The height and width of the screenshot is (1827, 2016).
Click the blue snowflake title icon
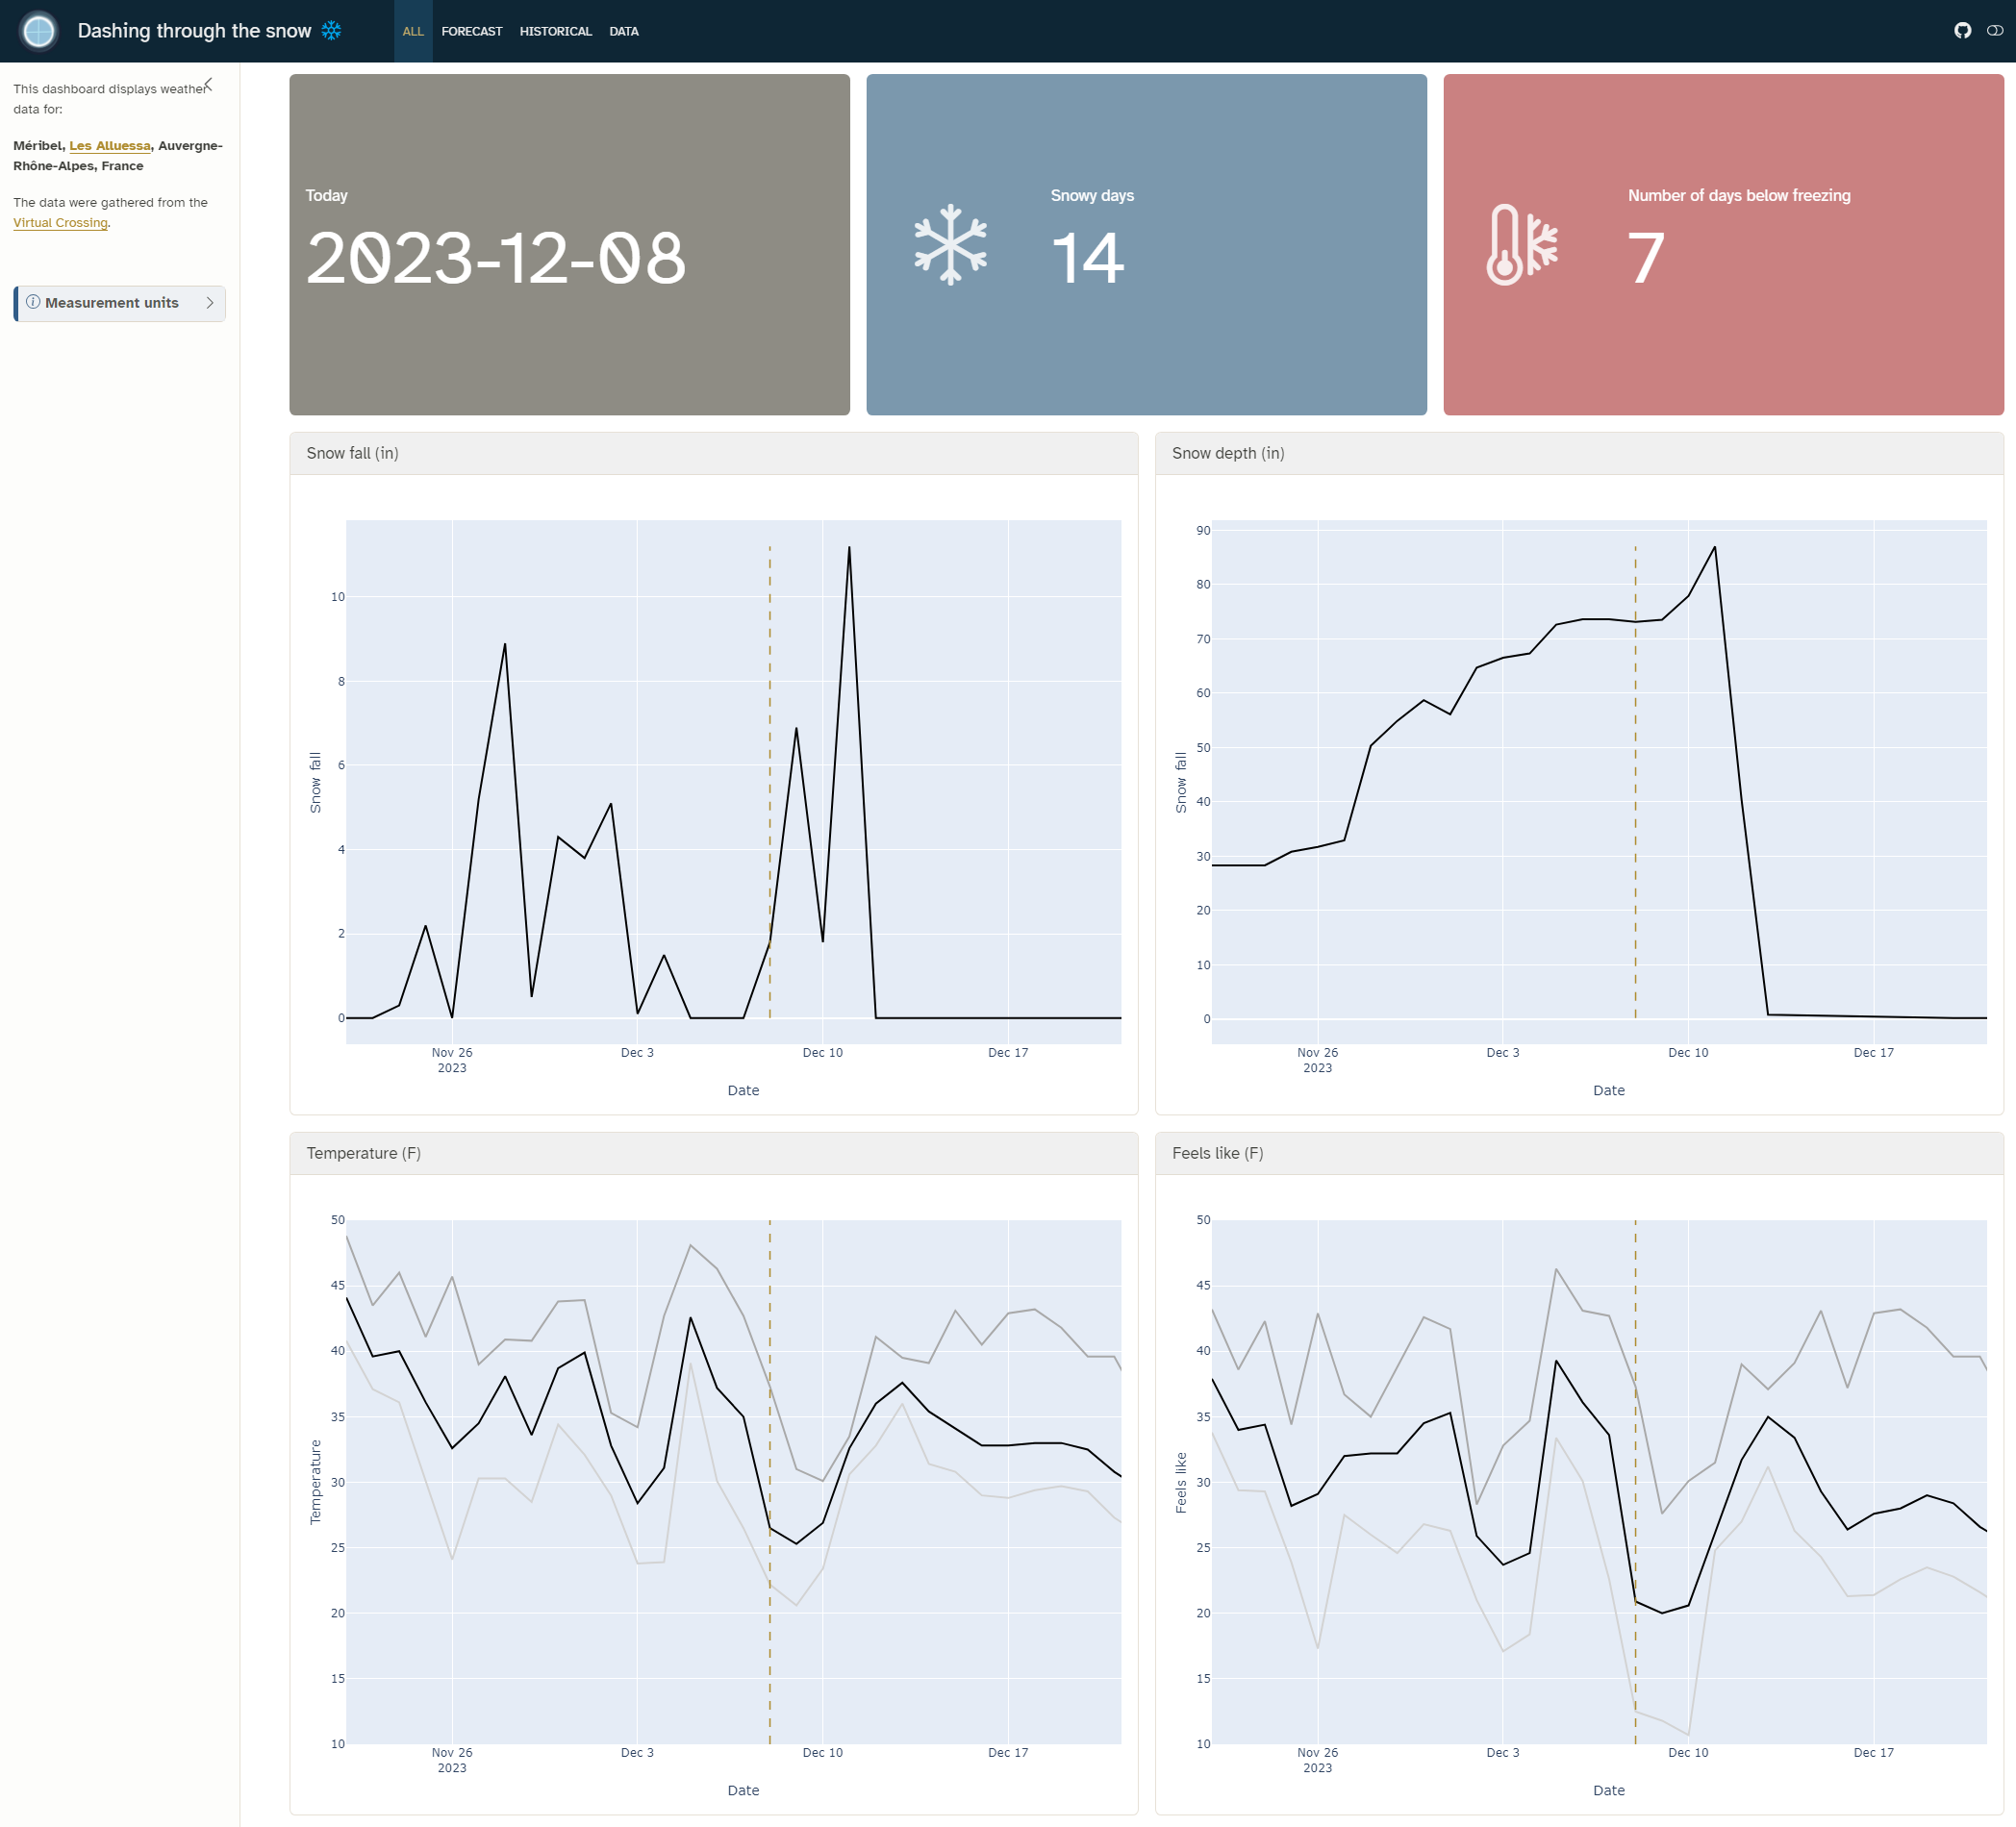pyautogui.click(x=331, y=31)
